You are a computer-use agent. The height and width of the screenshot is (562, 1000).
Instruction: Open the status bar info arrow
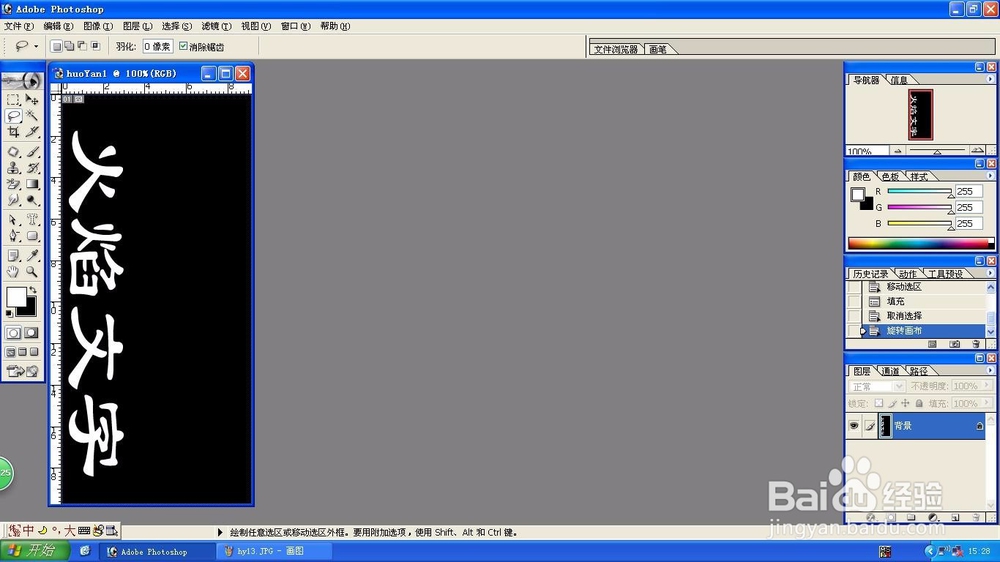220,532
